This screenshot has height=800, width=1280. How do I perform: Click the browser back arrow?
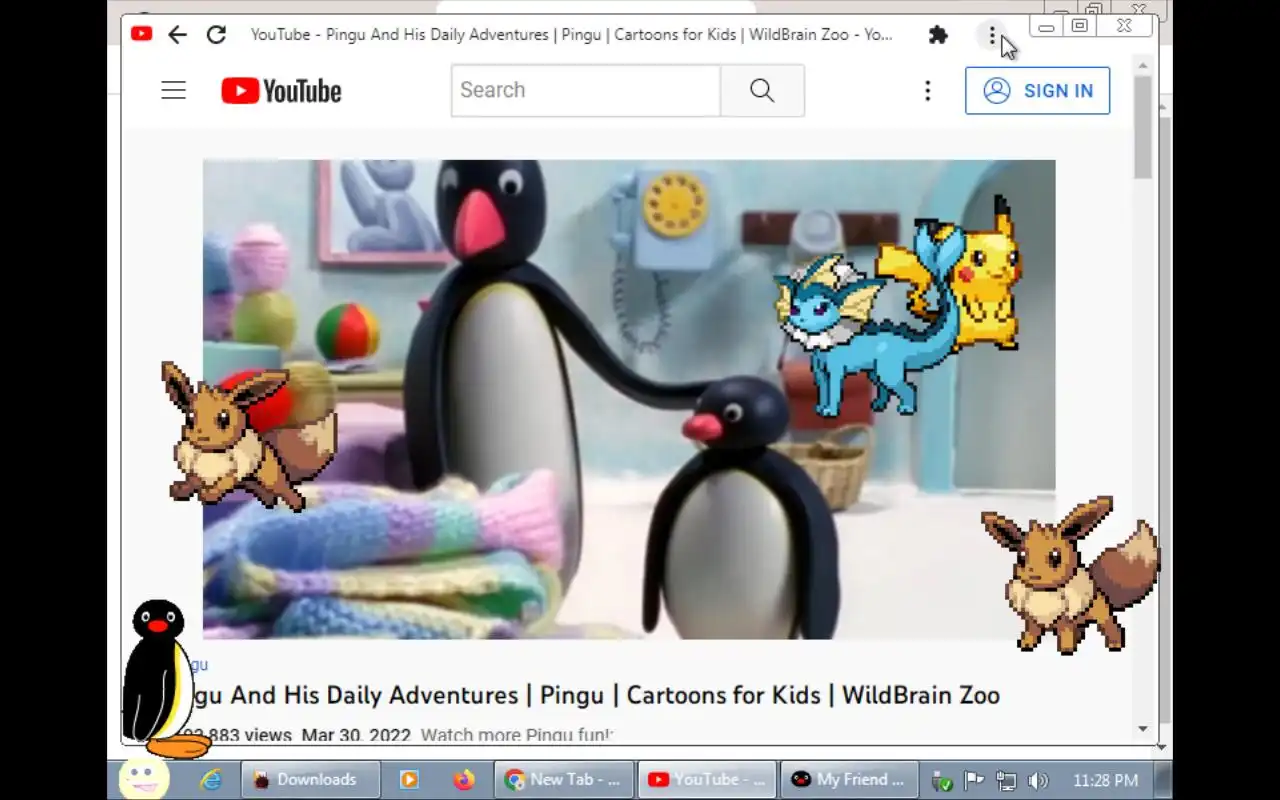[x=177, y=35]
